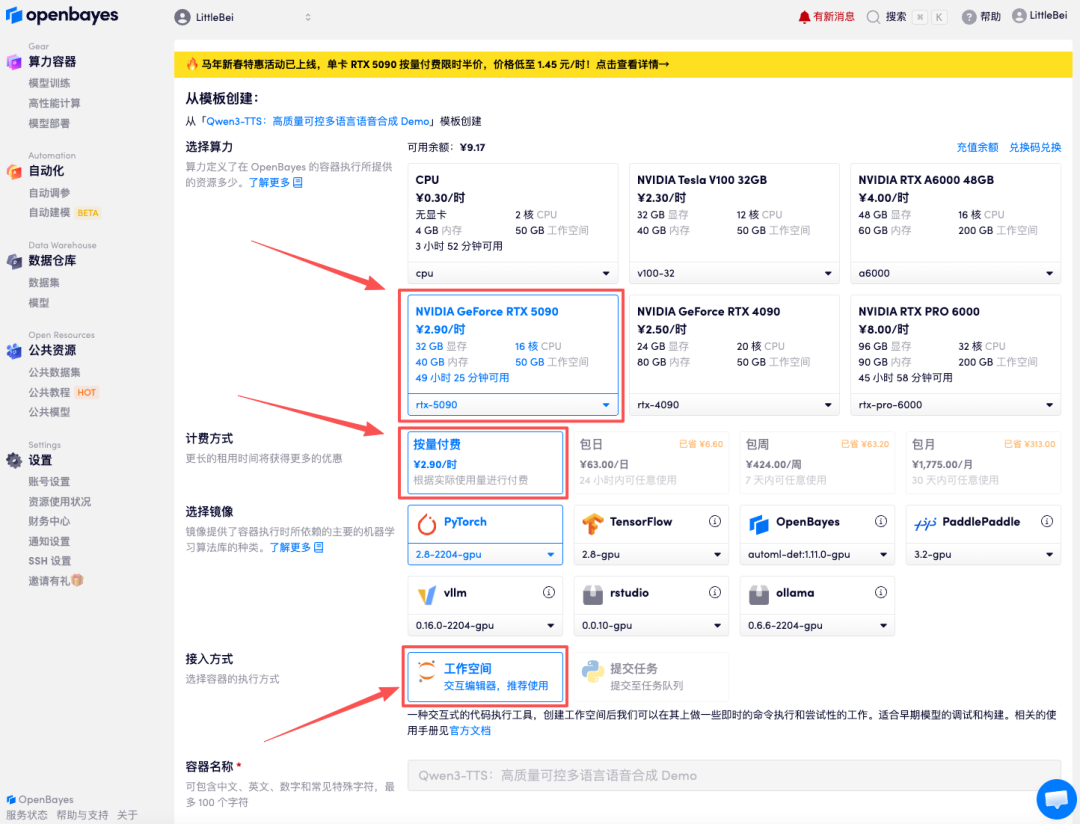This screenshot has height=824, width=1080.
Task: Click ollama info icon
Action: coord(881,593)
